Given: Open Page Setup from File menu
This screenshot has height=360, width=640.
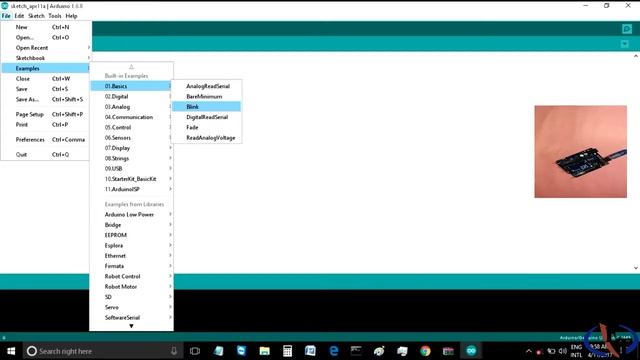Looking at the screenshot, I should pos(46,114).
